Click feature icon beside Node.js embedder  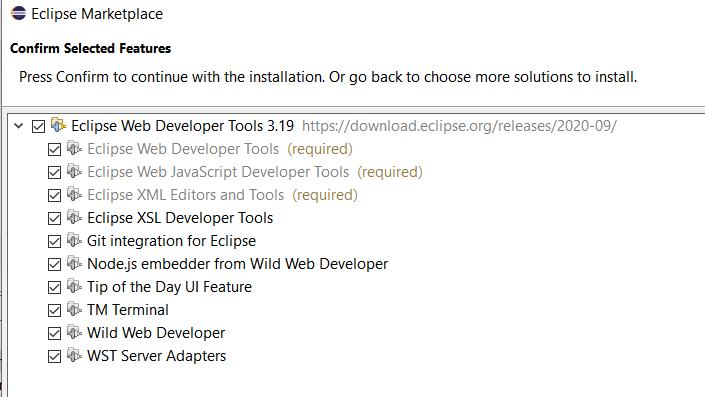[74, 263]
